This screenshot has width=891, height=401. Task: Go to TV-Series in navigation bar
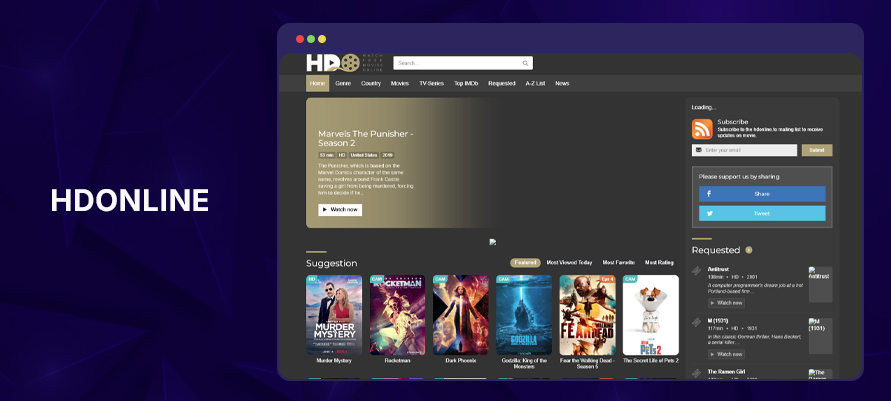click(x=431, y=83)
